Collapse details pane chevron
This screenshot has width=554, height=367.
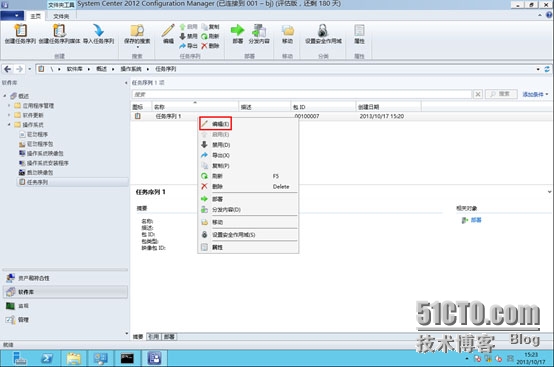[549, 192]
